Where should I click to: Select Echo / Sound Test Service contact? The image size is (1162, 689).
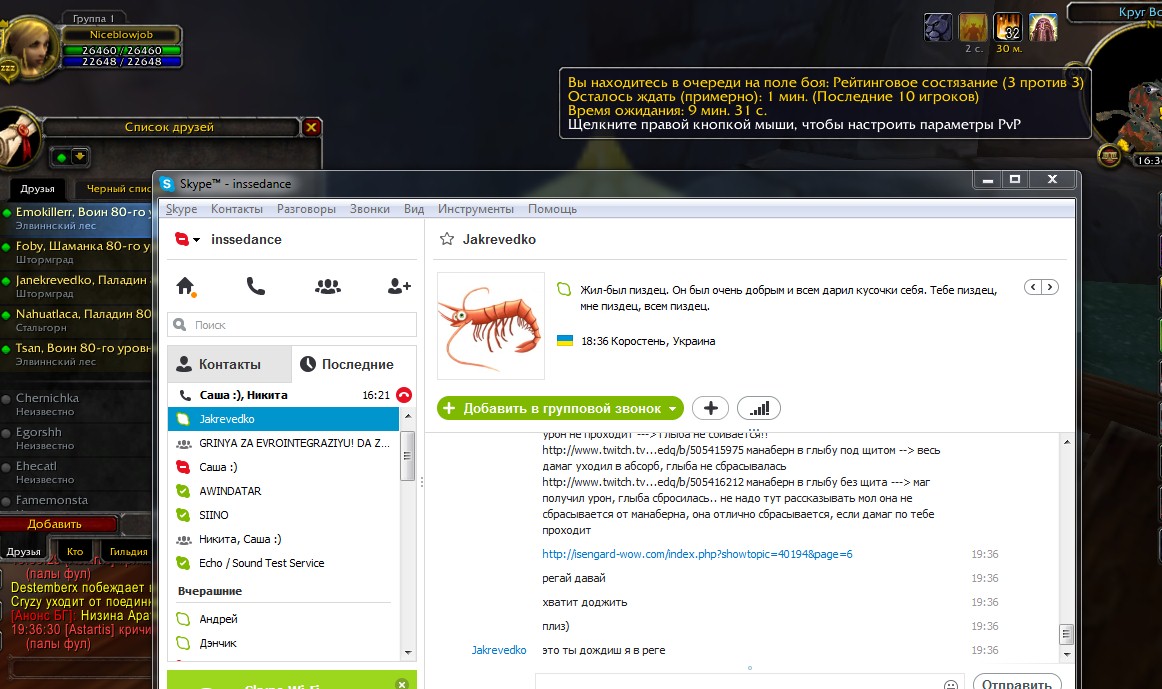pos(283,563)
